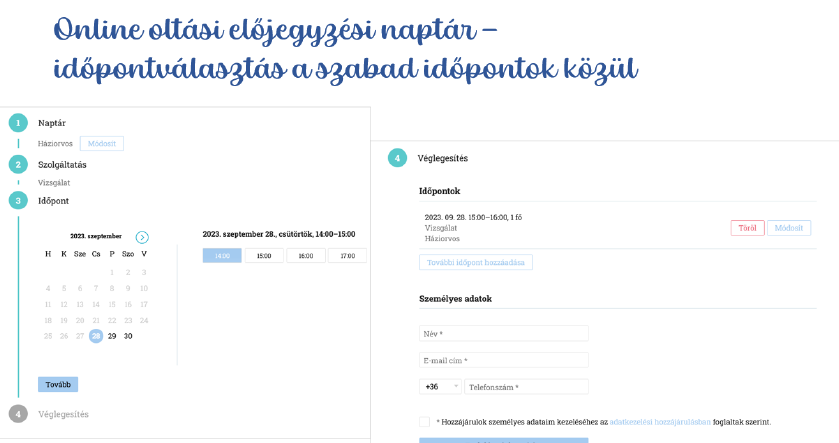Go to next month in calendar

click(x=142, y=237)
